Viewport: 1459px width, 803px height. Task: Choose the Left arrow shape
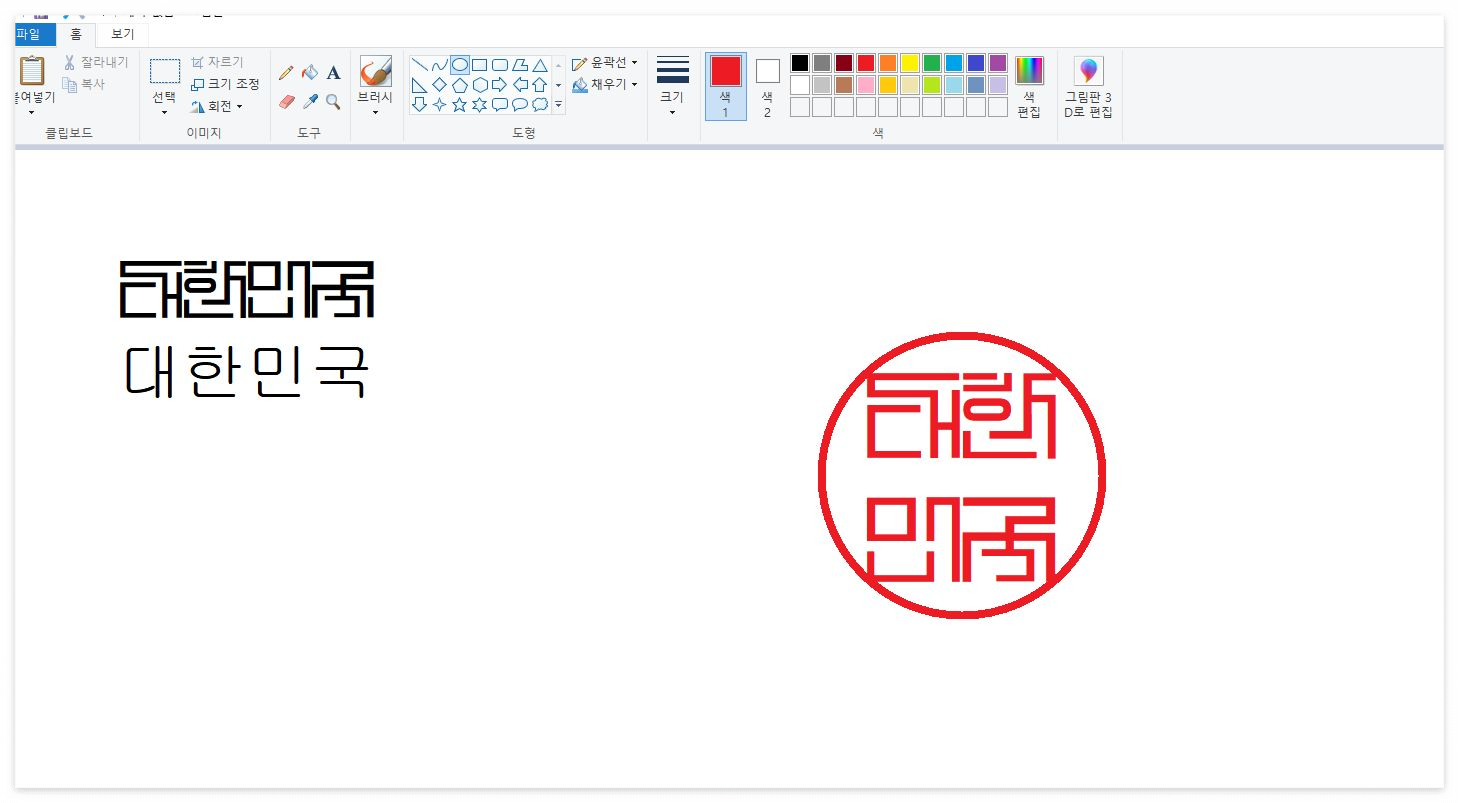(x=519, y=85)
